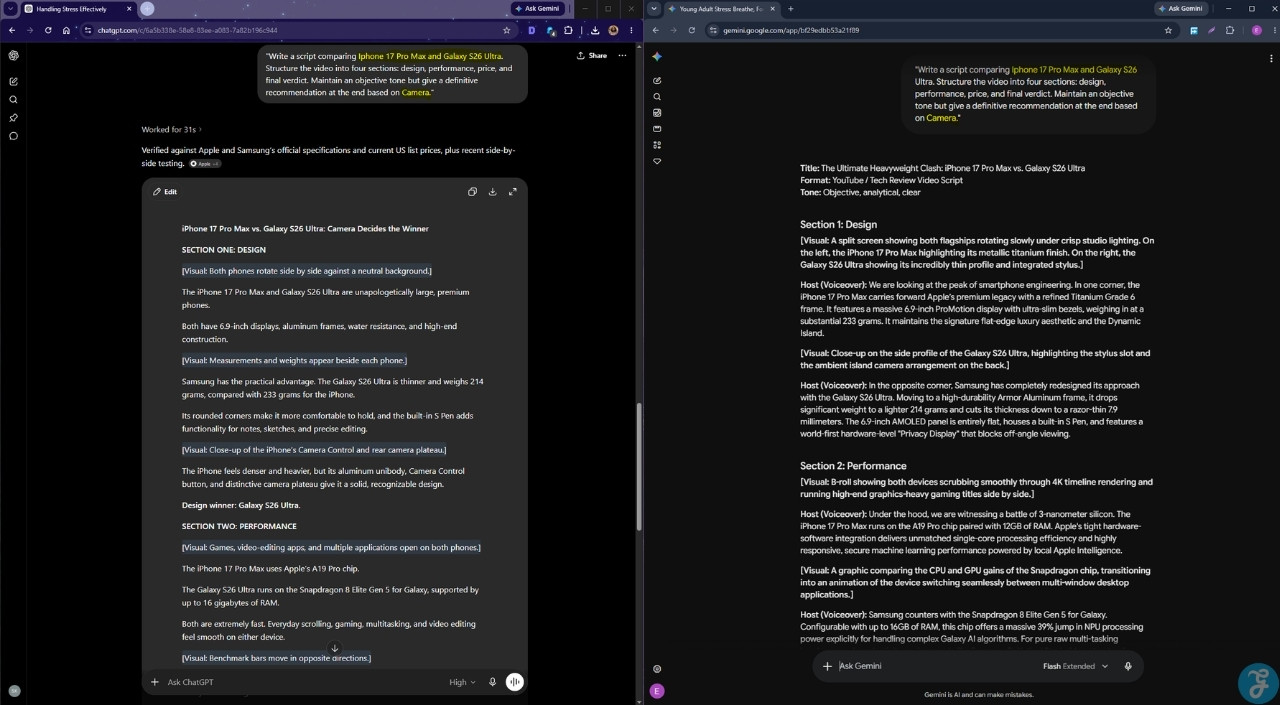
Task: Expand the 'Worked for 31s' details
Action: pos(171,129)
